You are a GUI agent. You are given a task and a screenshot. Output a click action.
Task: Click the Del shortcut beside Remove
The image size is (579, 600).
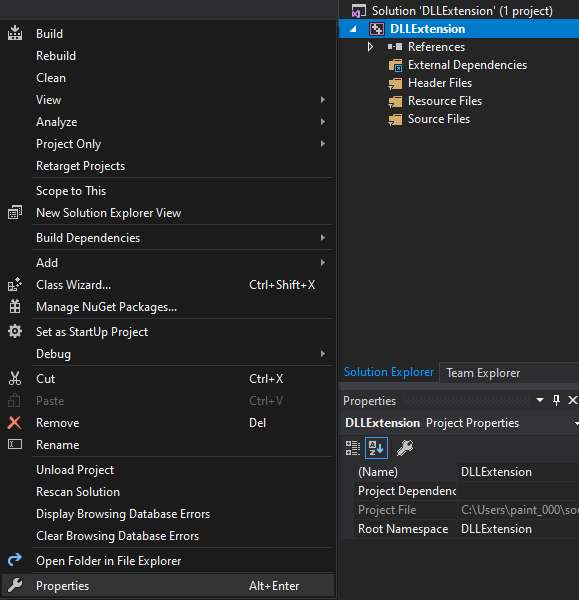pyautogui.click(x=257, y=422)
